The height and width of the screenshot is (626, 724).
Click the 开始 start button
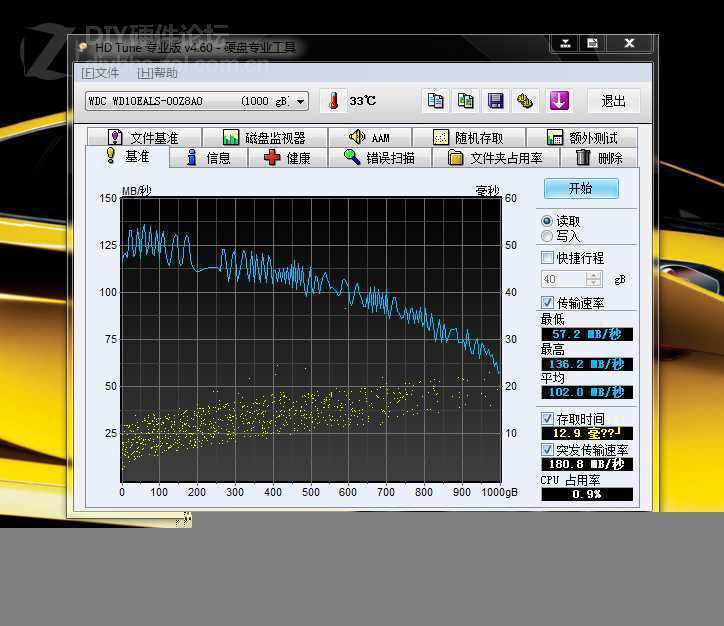(x=581, y=188)
